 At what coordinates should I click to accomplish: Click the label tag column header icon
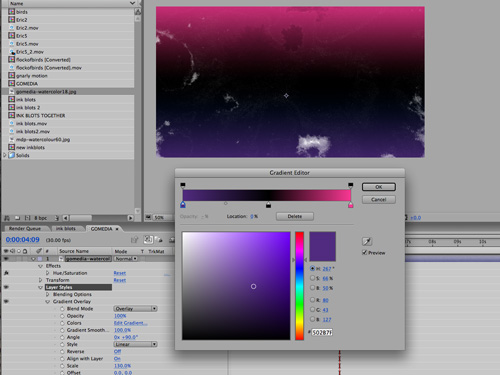tap(39, 251)
